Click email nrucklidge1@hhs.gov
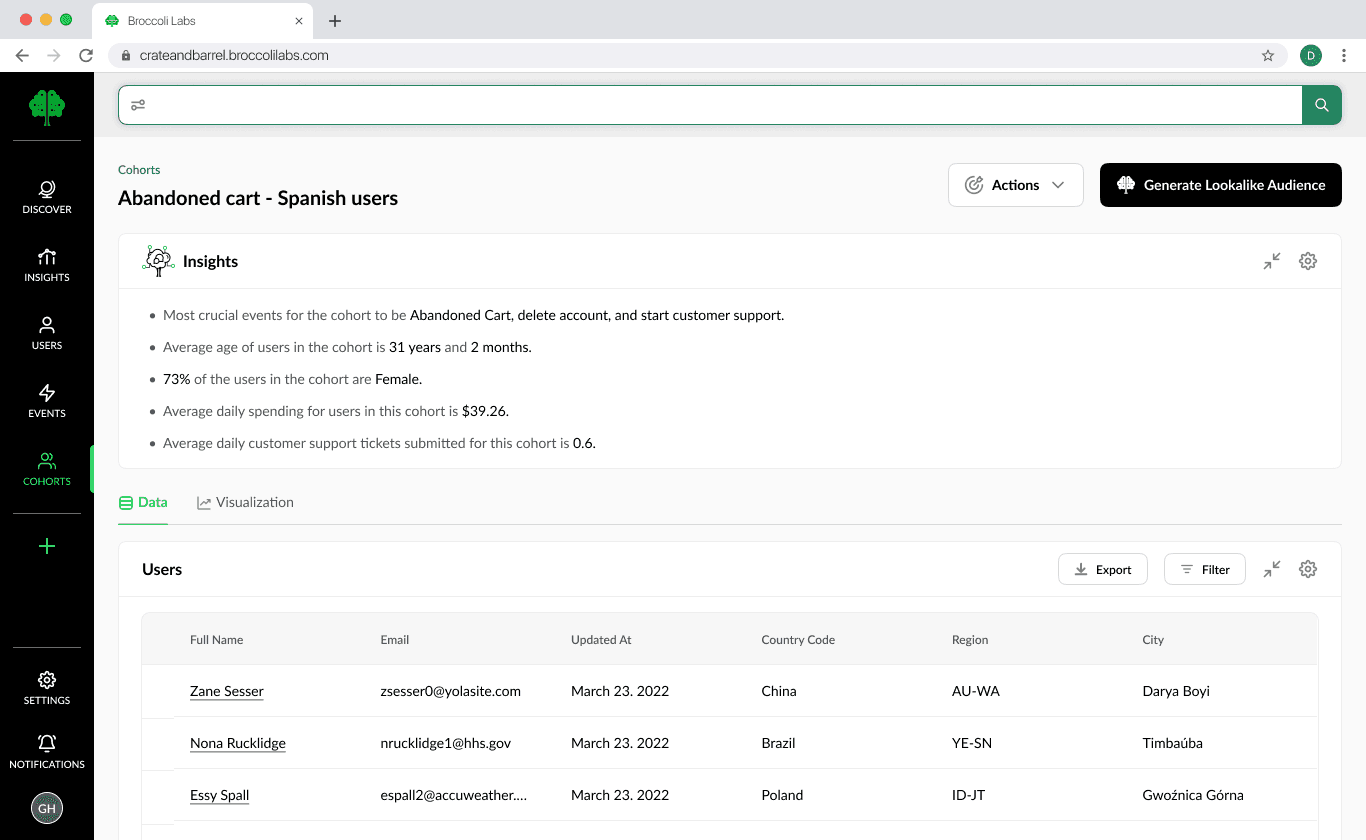The height and width of the screenshot is (840, 1366). pyautogui.click(x=446, y=743)
